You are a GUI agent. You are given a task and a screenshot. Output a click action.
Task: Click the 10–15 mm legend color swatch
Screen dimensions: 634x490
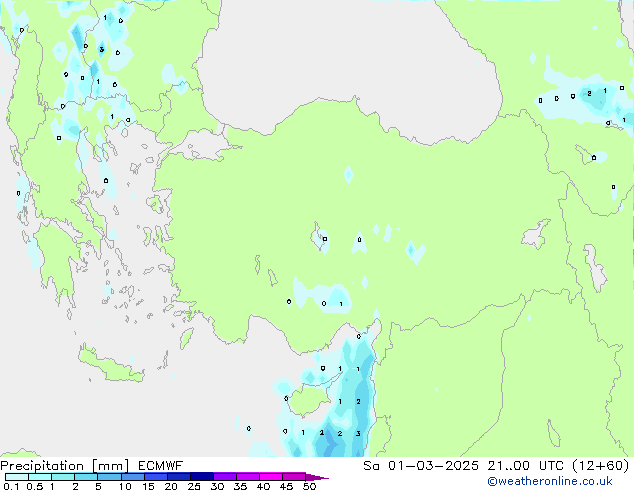pos(132,477)
